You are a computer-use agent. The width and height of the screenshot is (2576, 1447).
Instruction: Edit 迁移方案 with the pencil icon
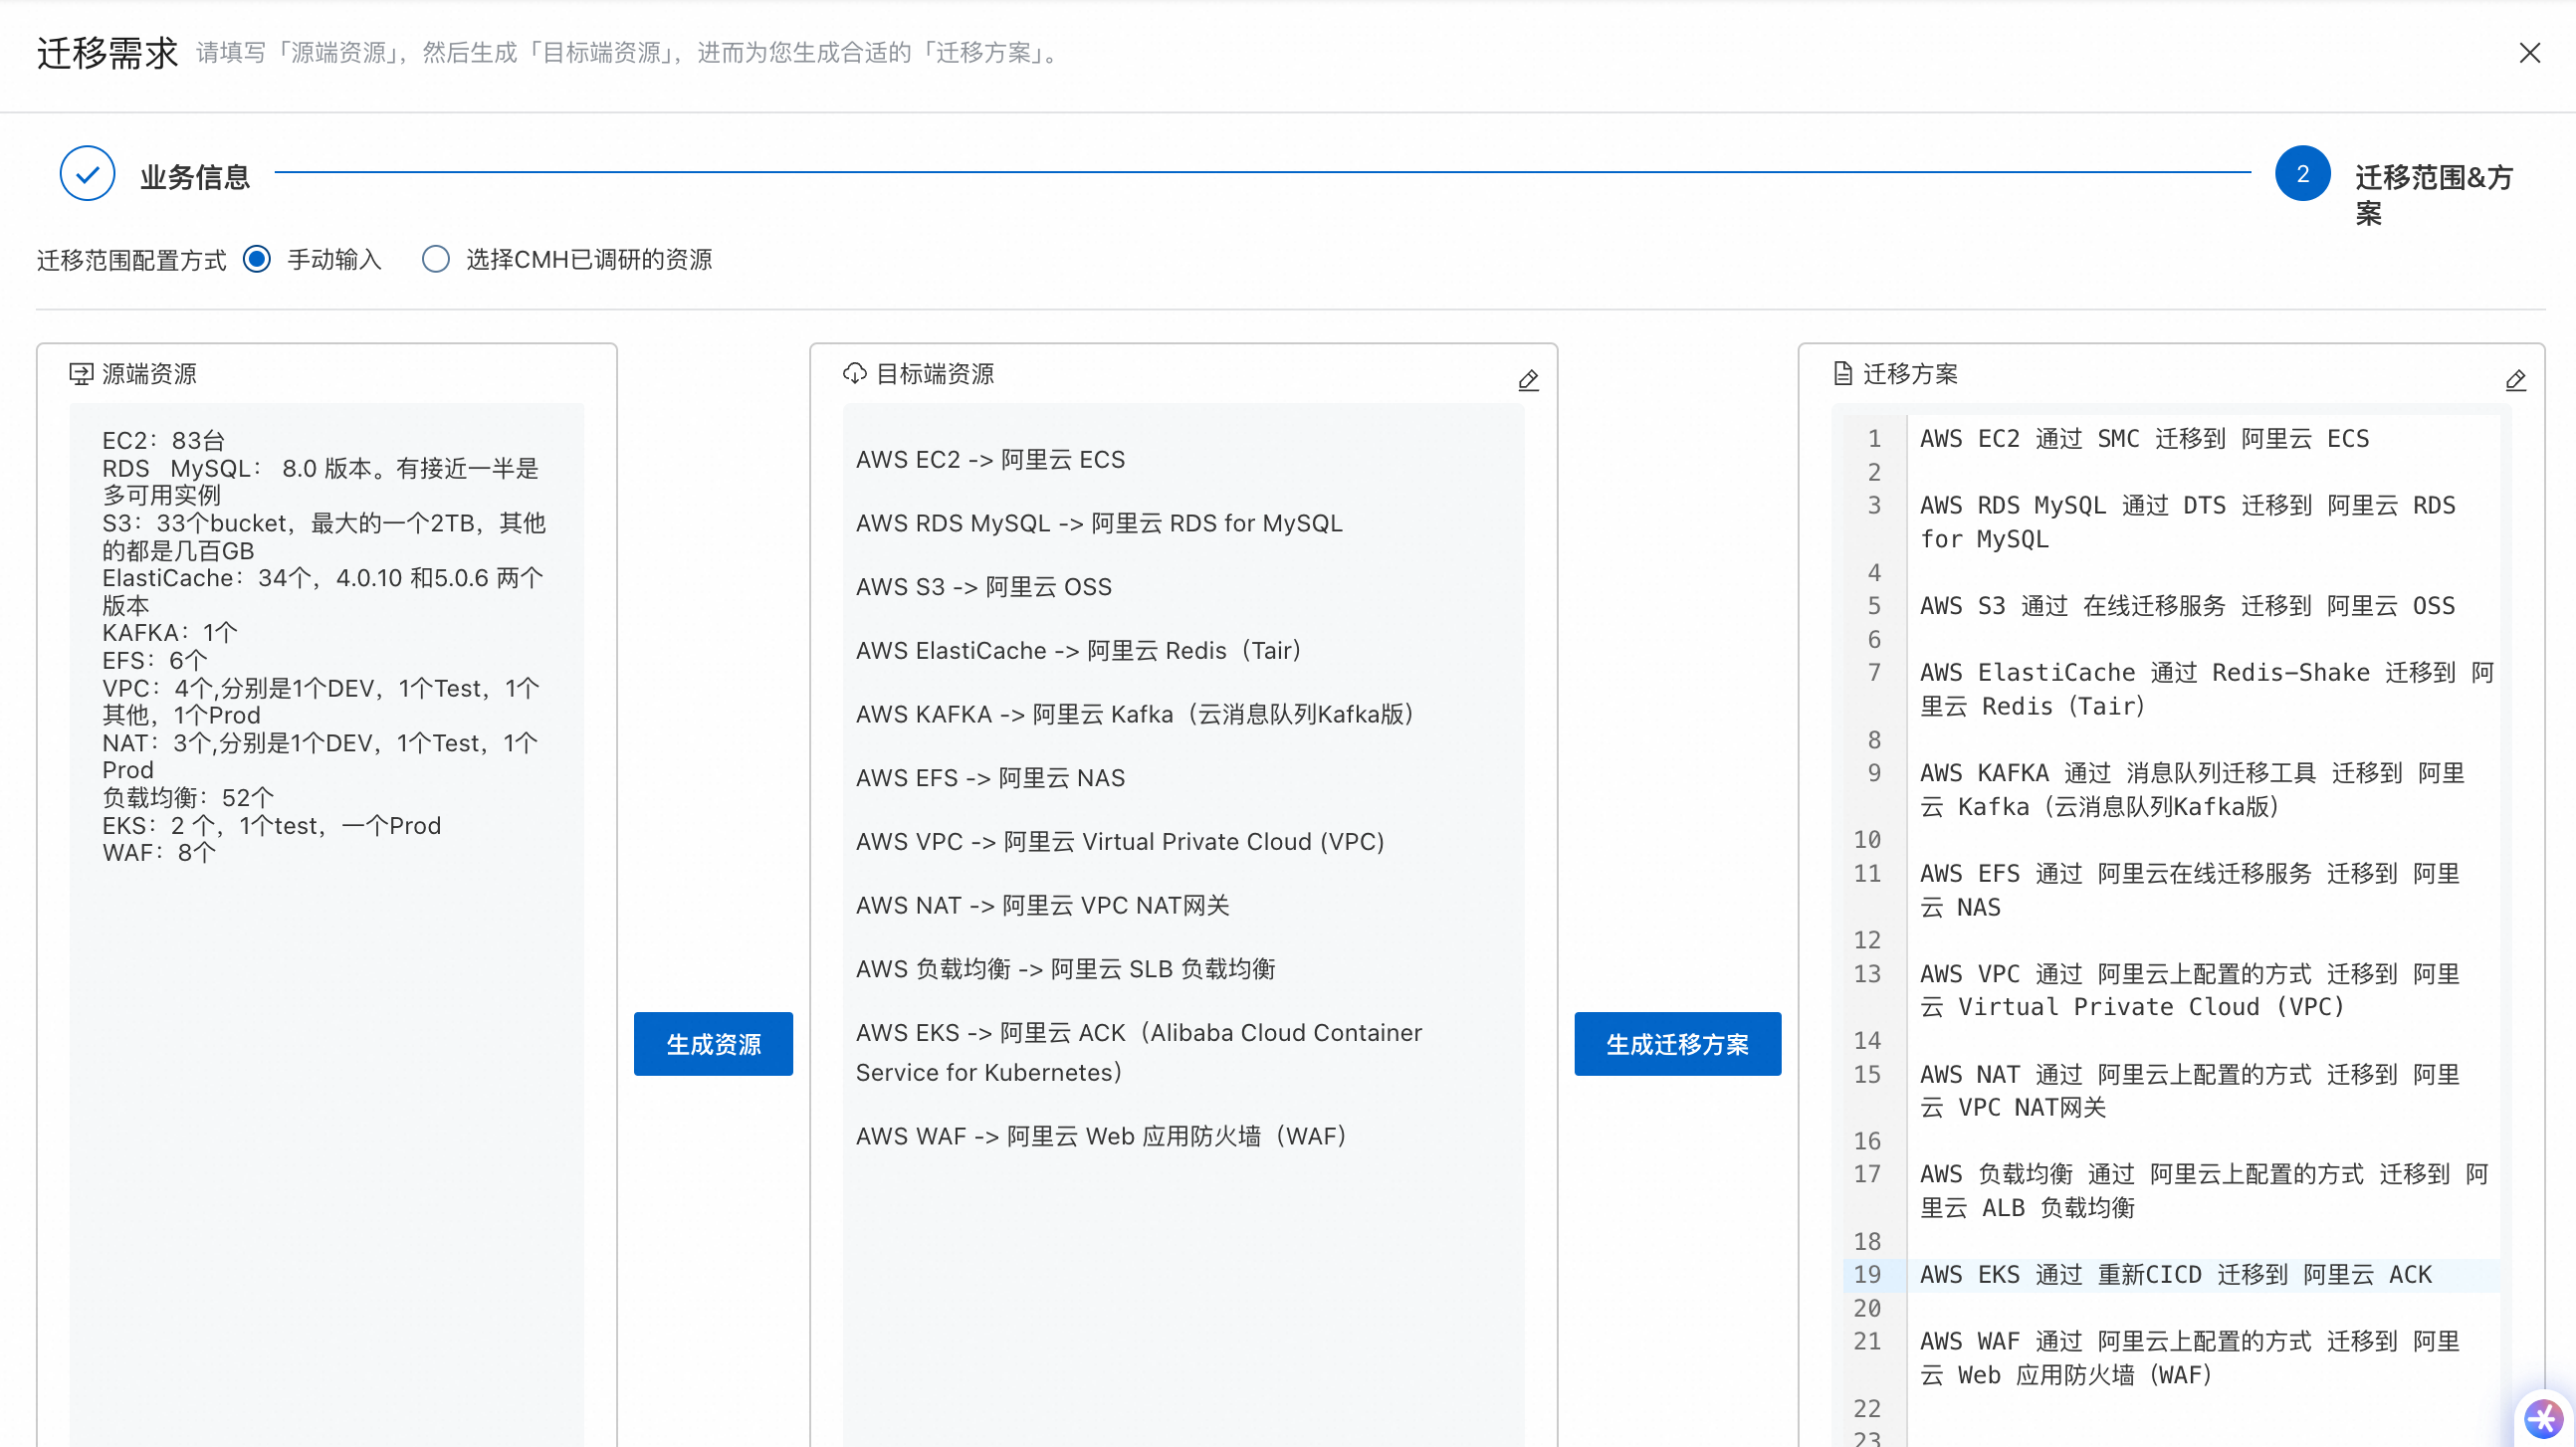[2515, 380]
